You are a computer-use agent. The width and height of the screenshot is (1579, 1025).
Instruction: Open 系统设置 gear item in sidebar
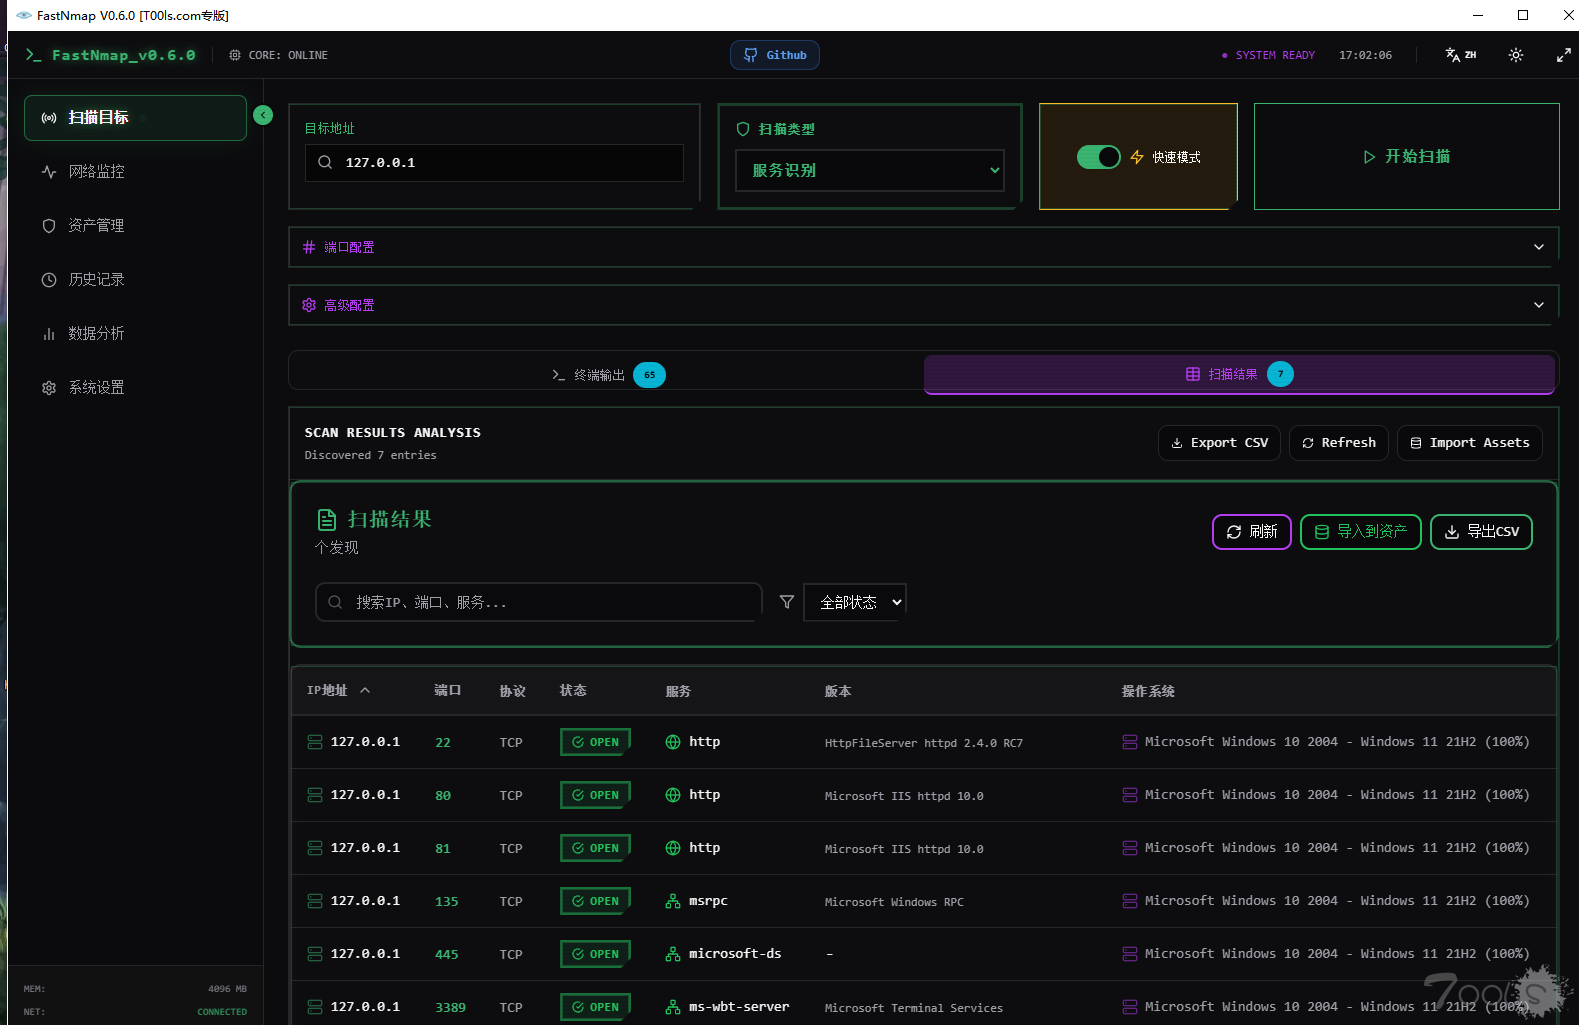(96, 388)
